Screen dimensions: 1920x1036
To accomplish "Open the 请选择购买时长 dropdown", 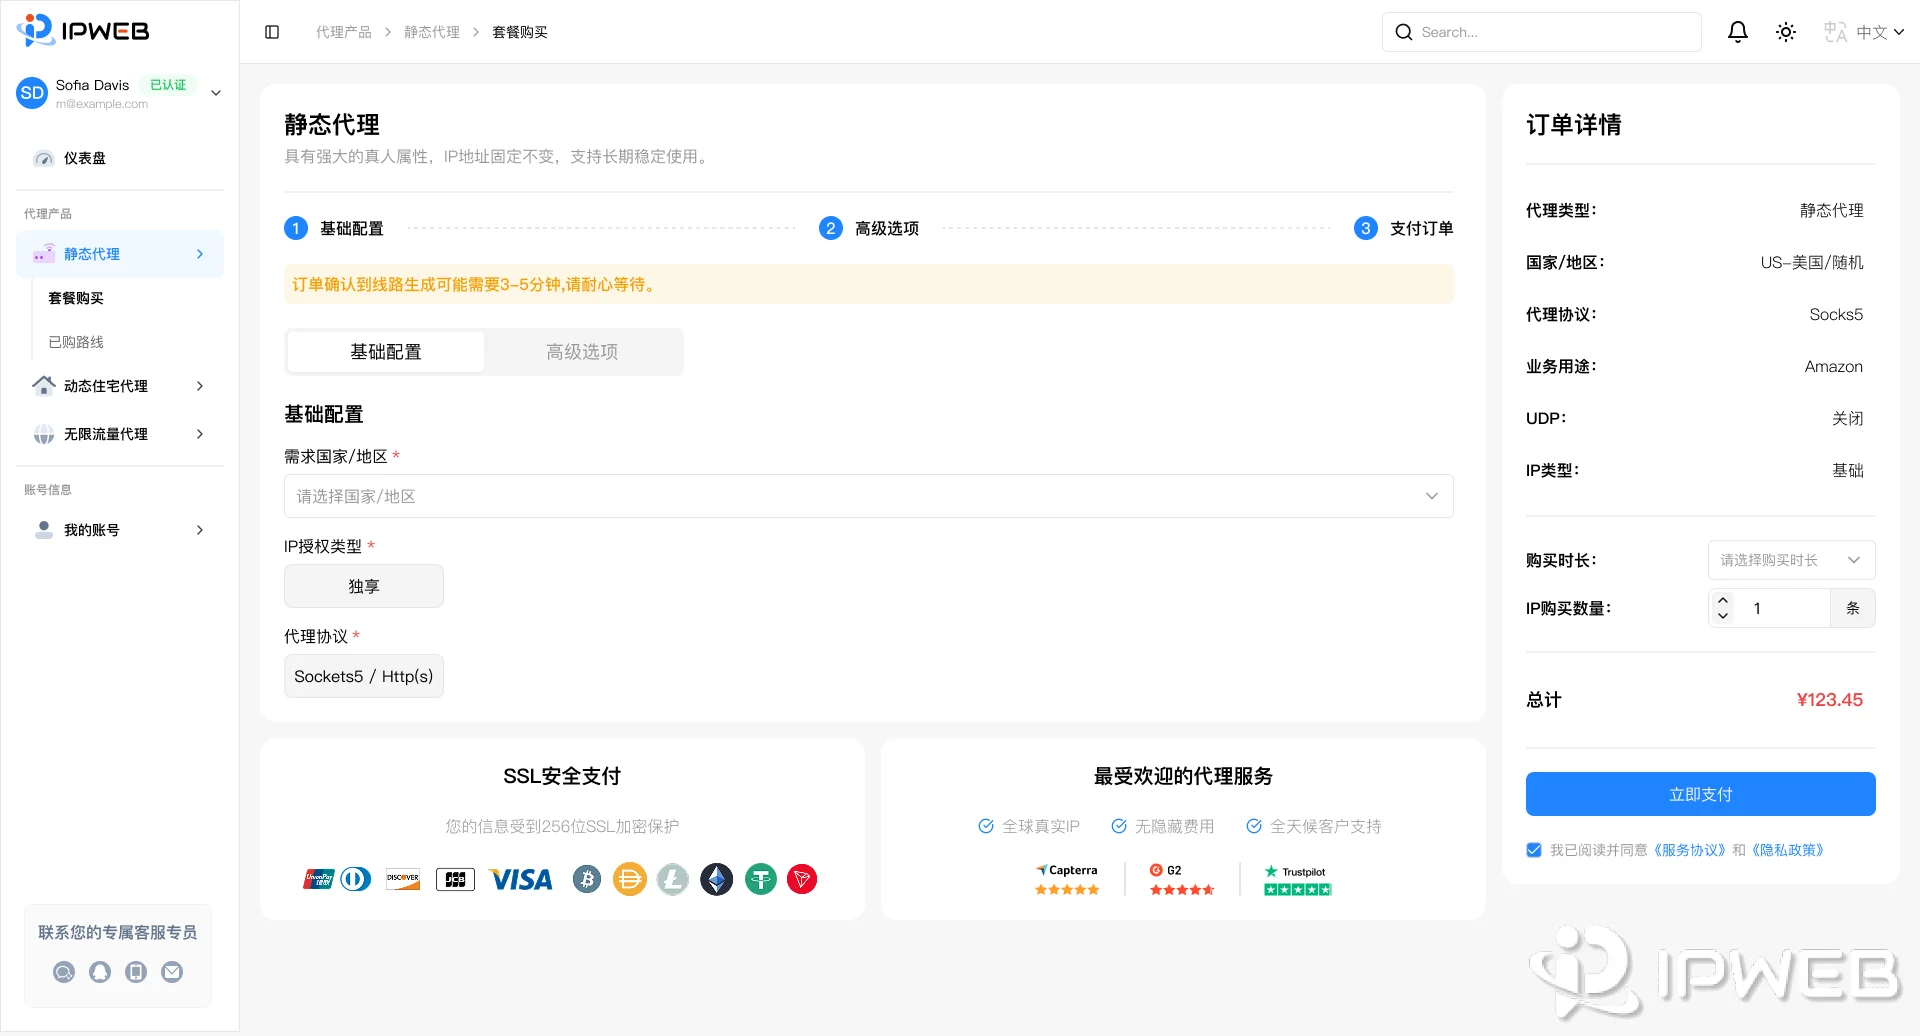I will (1791, 560).
